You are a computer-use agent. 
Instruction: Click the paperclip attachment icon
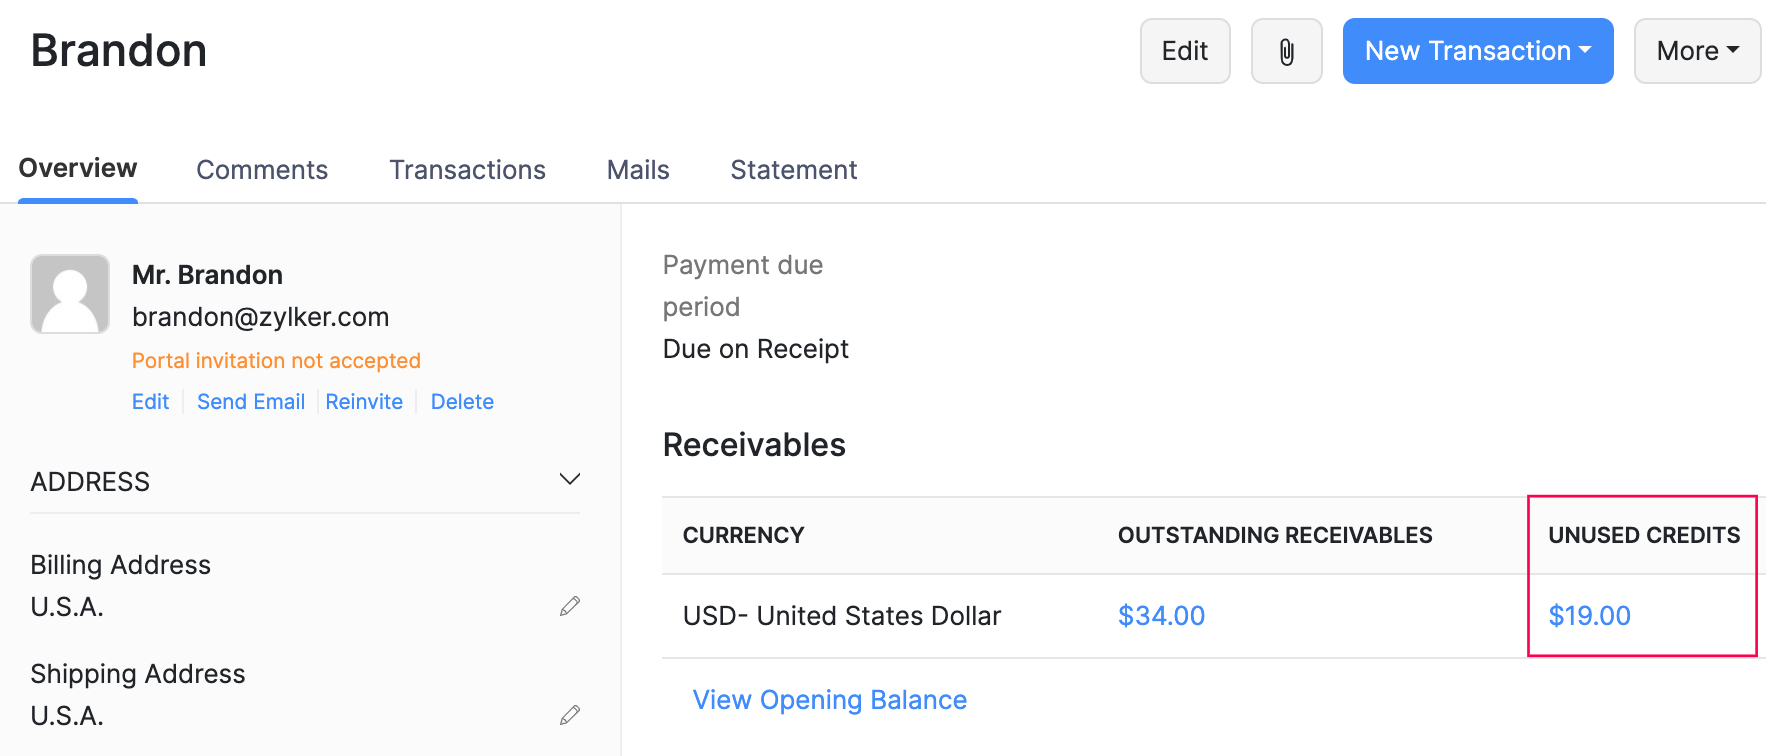pyautogui.click(x=1286, y=51)
